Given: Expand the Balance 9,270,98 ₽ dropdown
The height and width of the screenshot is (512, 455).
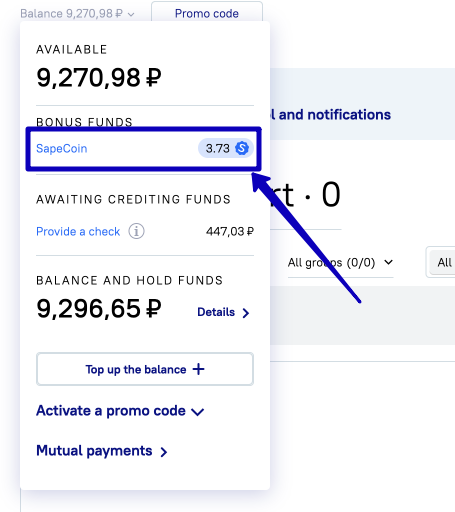Looking at the screenshot, I should click(x=77, y=14).
